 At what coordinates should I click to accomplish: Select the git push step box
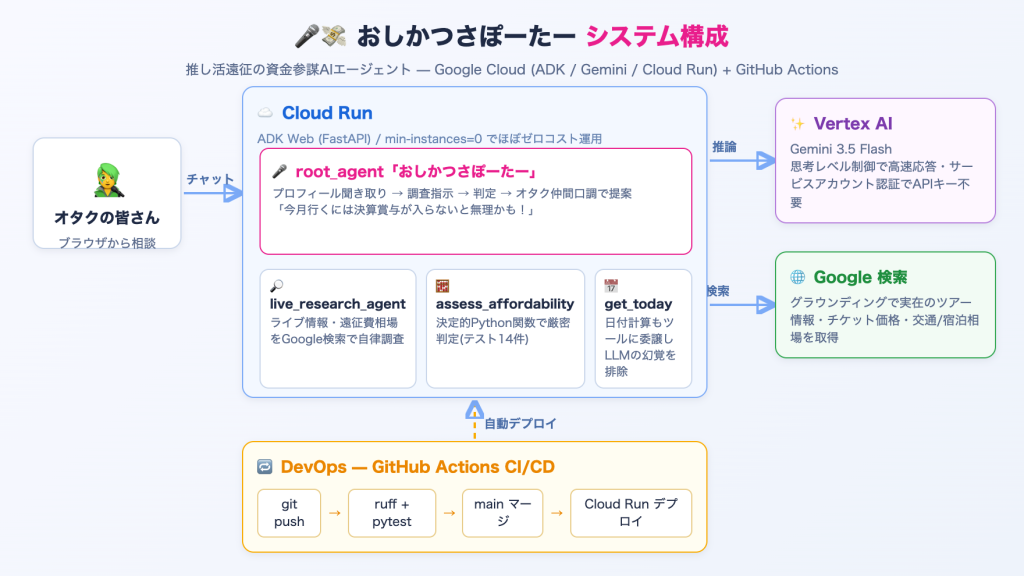click(x=289, y=513)
